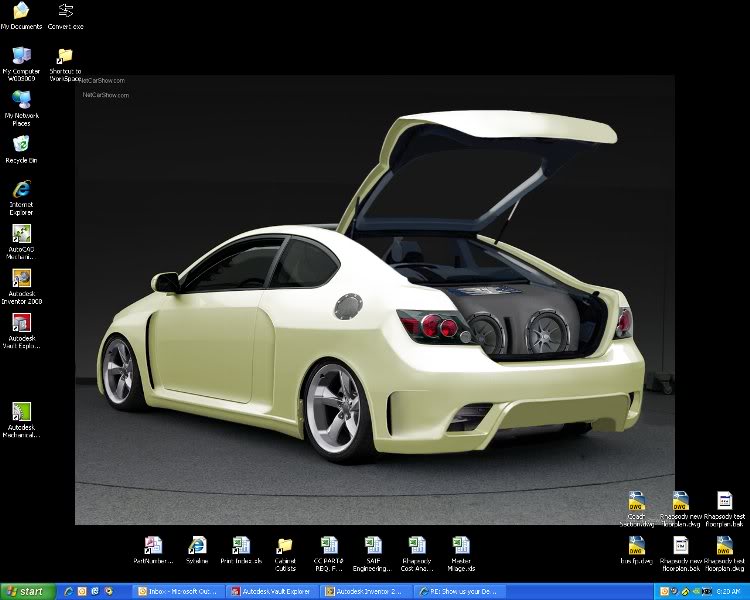Open the Coach Section.dwg file icon

pos(637,509)
